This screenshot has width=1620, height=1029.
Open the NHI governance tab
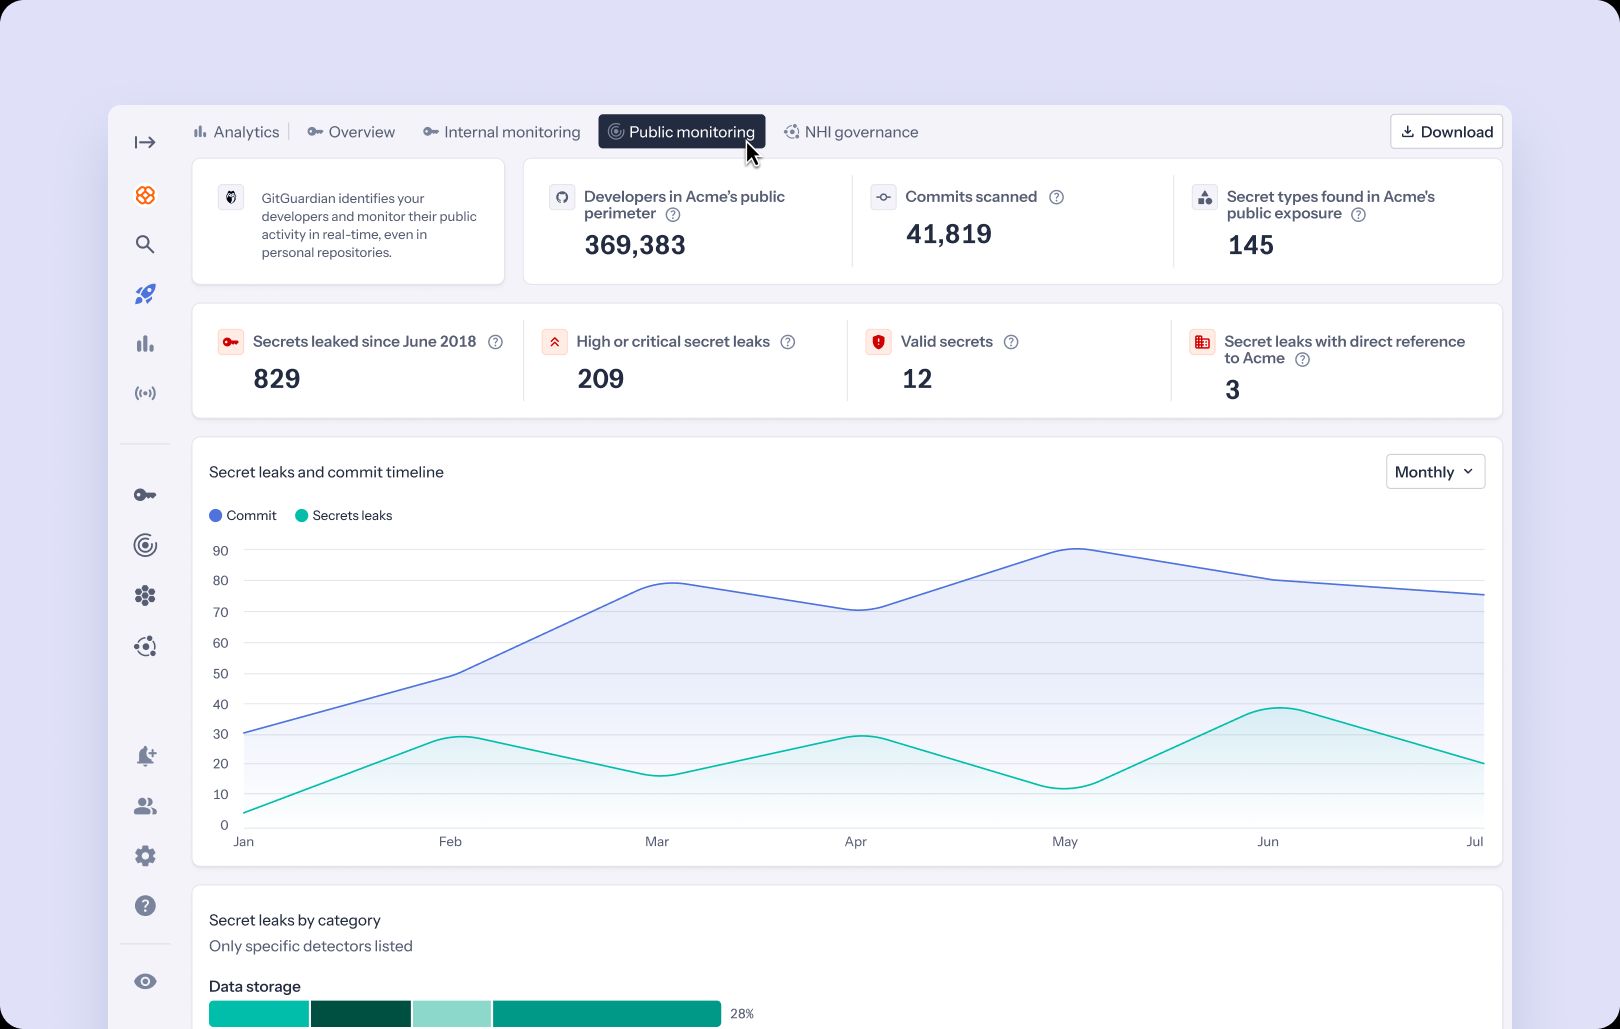[x=851, y=132]
